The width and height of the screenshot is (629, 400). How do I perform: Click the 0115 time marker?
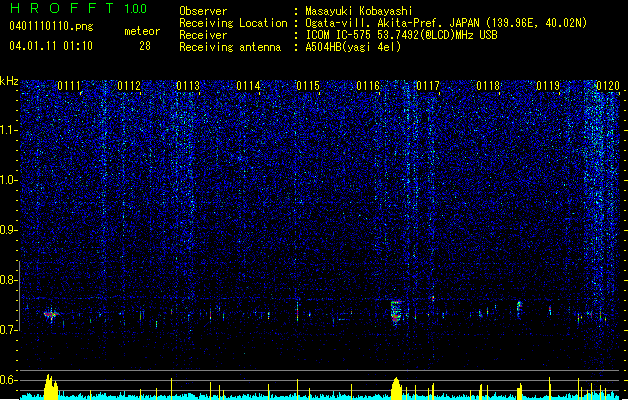[308, 86]
